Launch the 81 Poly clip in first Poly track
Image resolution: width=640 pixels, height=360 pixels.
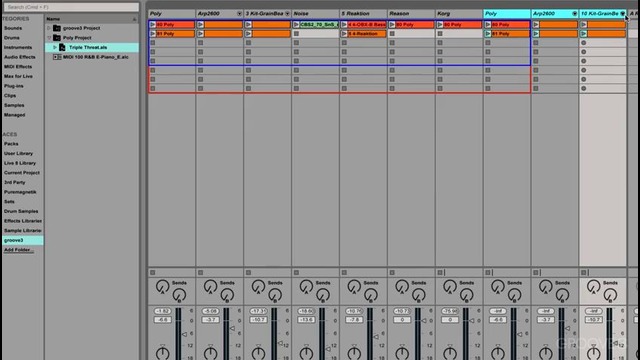(x=153, y=34)
